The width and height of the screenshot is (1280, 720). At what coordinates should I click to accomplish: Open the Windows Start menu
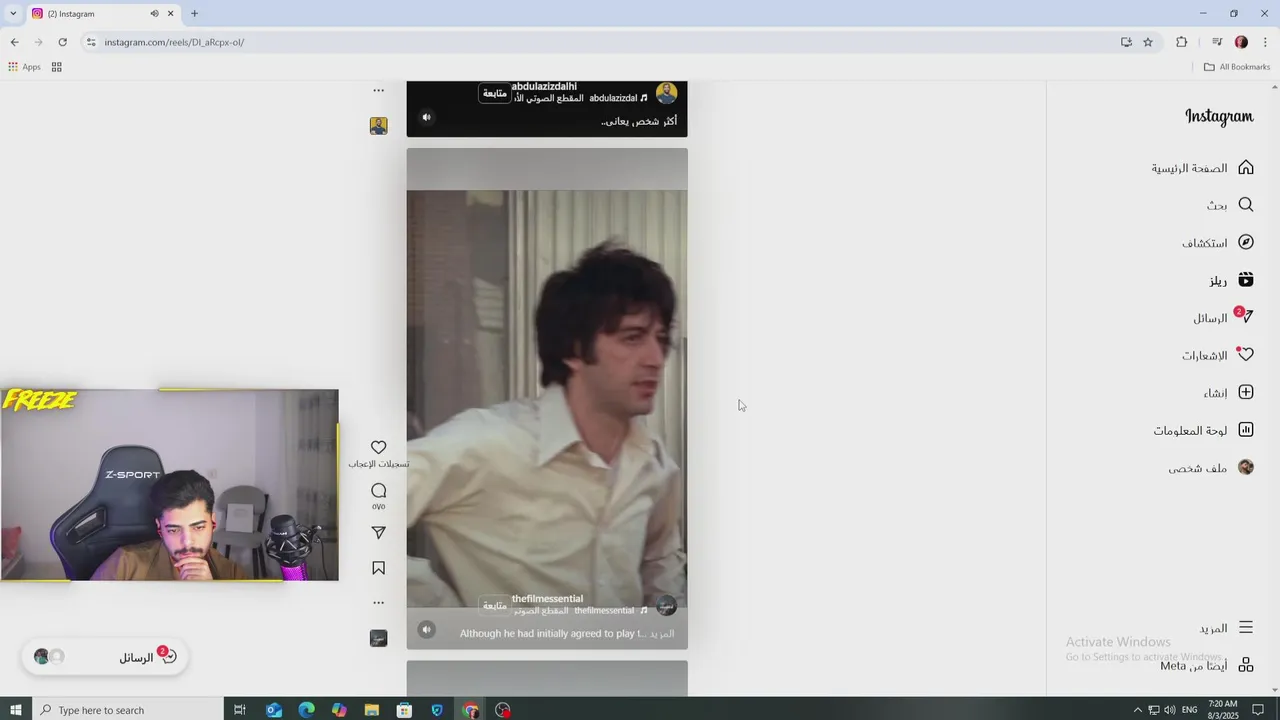(x=16, y=710)
